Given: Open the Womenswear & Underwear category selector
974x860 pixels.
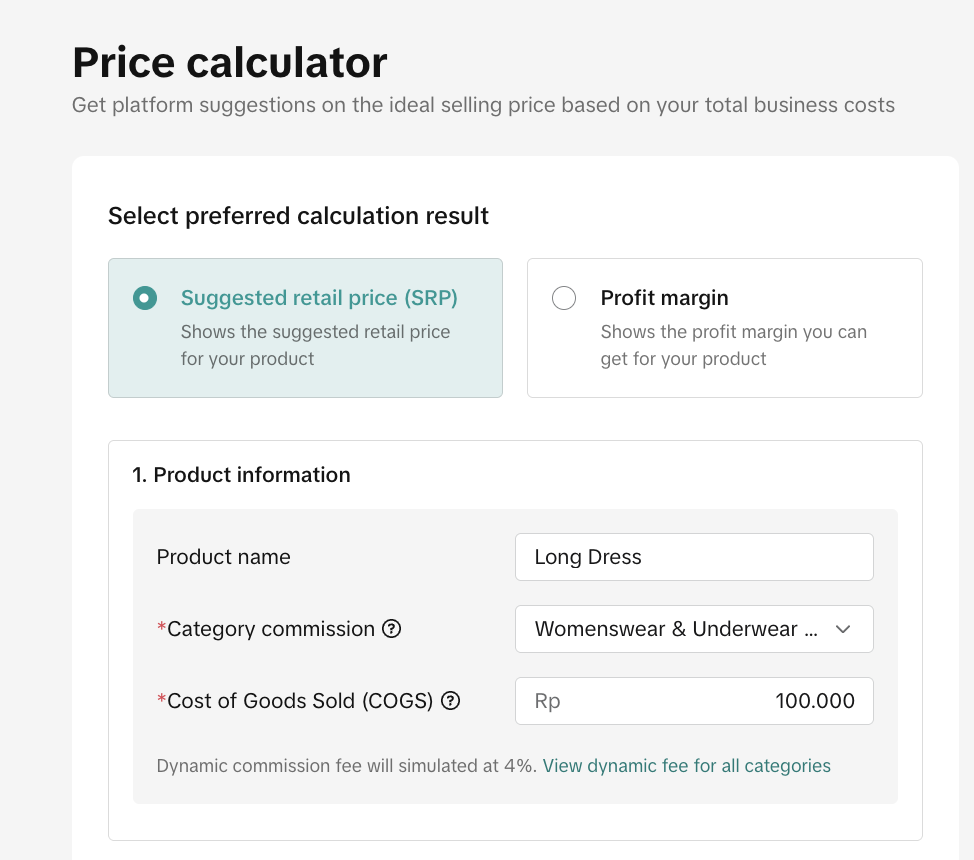Looking at the screenshot, I should tap(676, 629).
